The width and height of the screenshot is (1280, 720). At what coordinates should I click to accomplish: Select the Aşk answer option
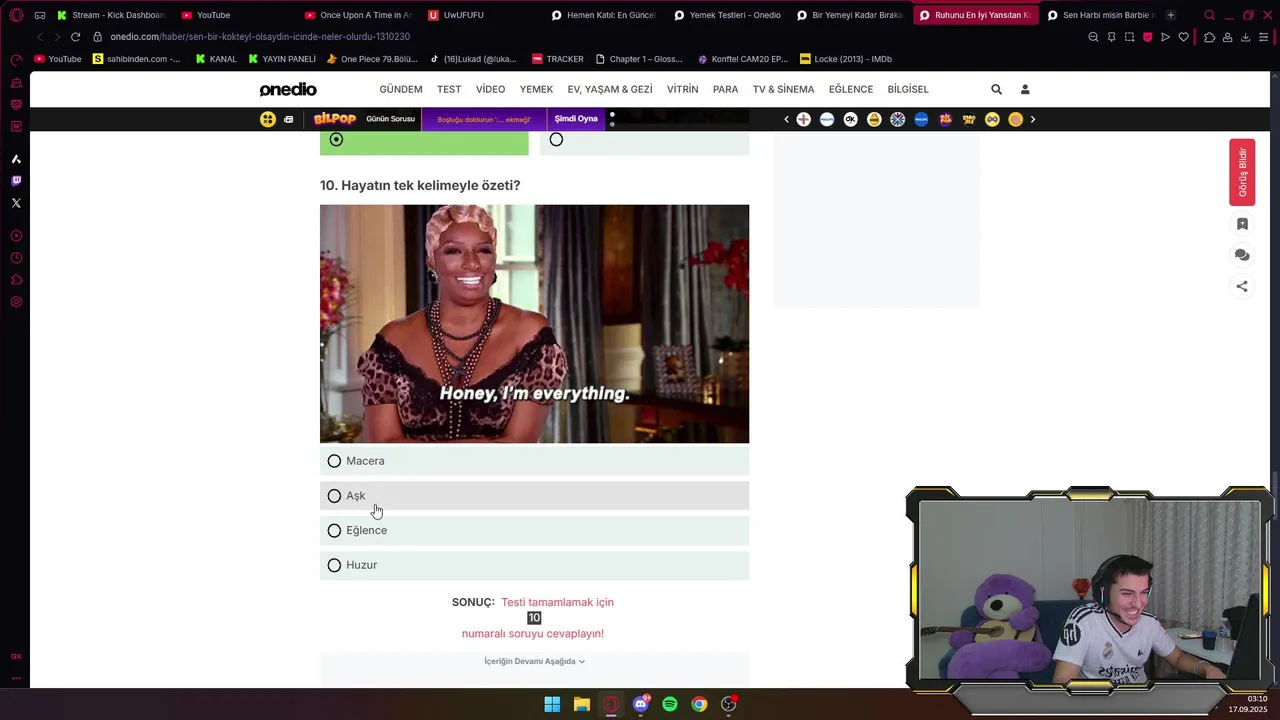point(534,496)
